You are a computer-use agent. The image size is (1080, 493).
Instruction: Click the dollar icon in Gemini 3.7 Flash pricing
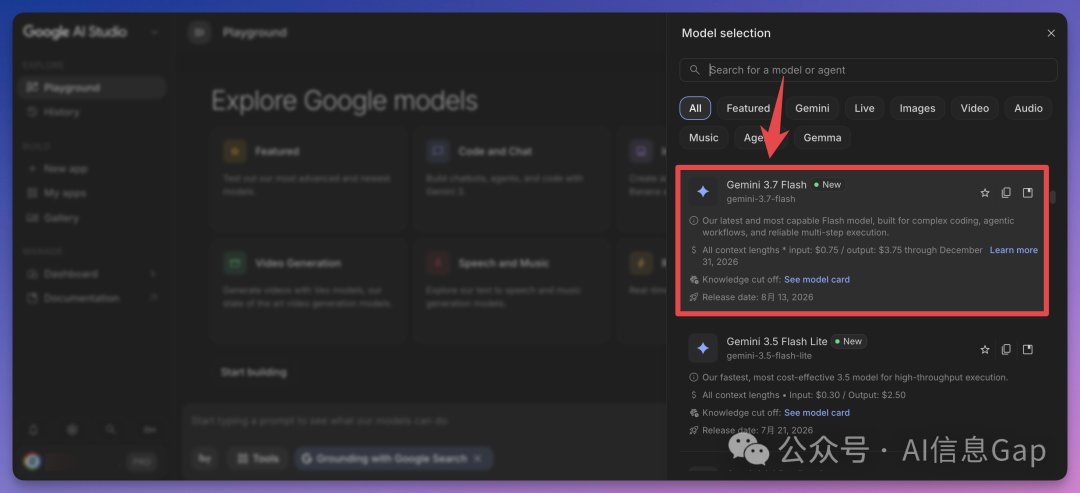pos(694,250)
